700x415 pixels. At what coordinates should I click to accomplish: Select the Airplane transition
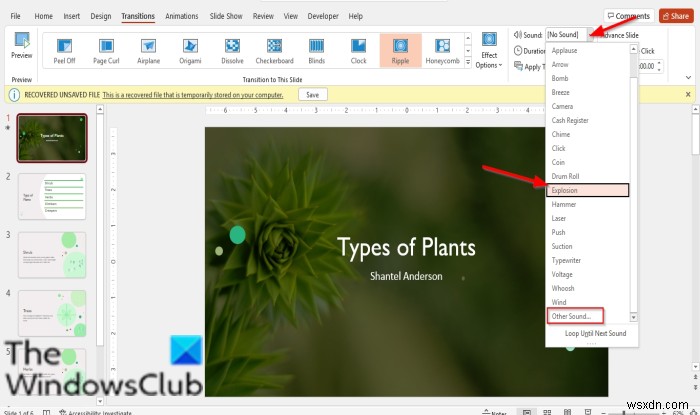(148, 51)
